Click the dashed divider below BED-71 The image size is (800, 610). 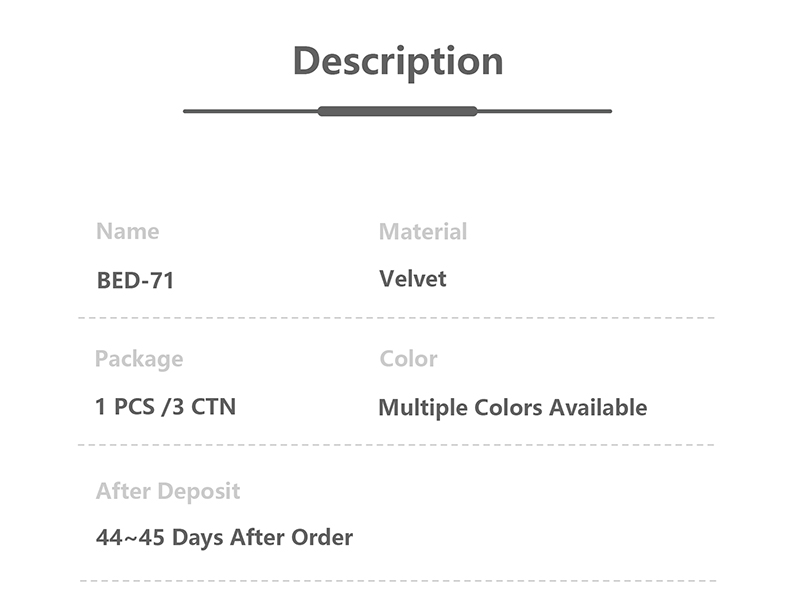point(397,318)
